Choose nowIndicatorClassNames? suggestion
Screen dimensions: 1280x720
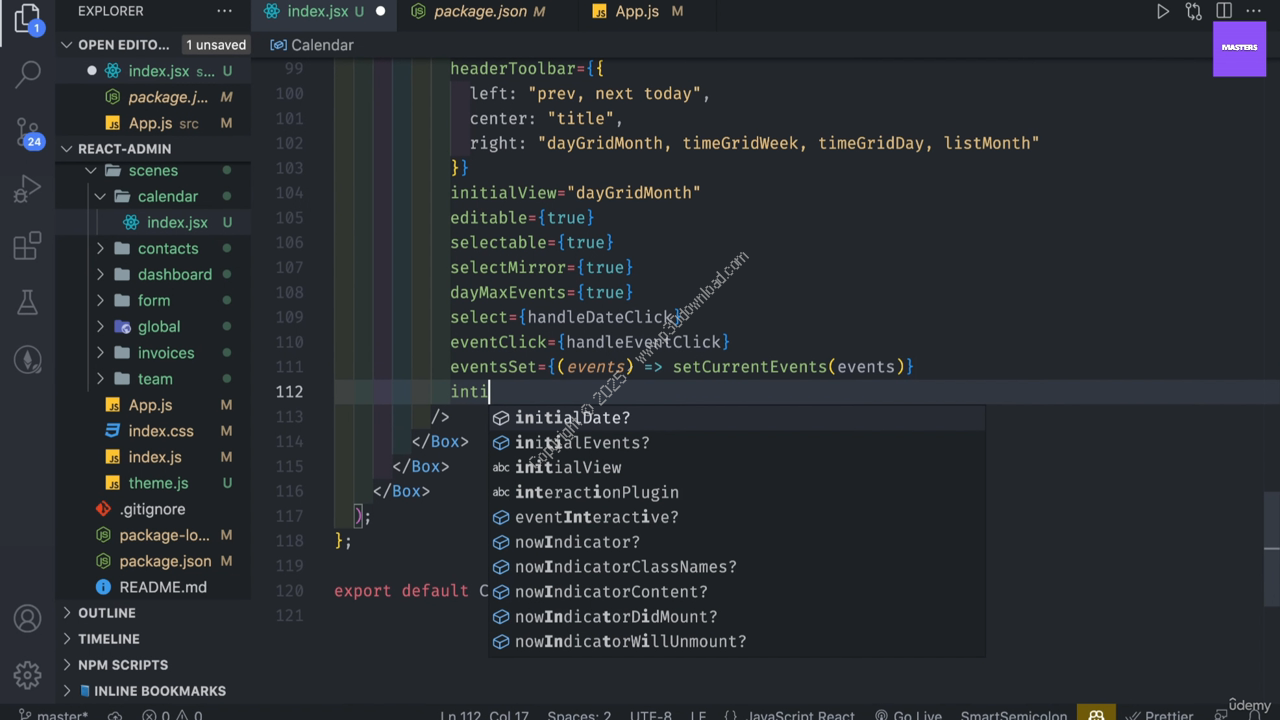coord(737,567)
